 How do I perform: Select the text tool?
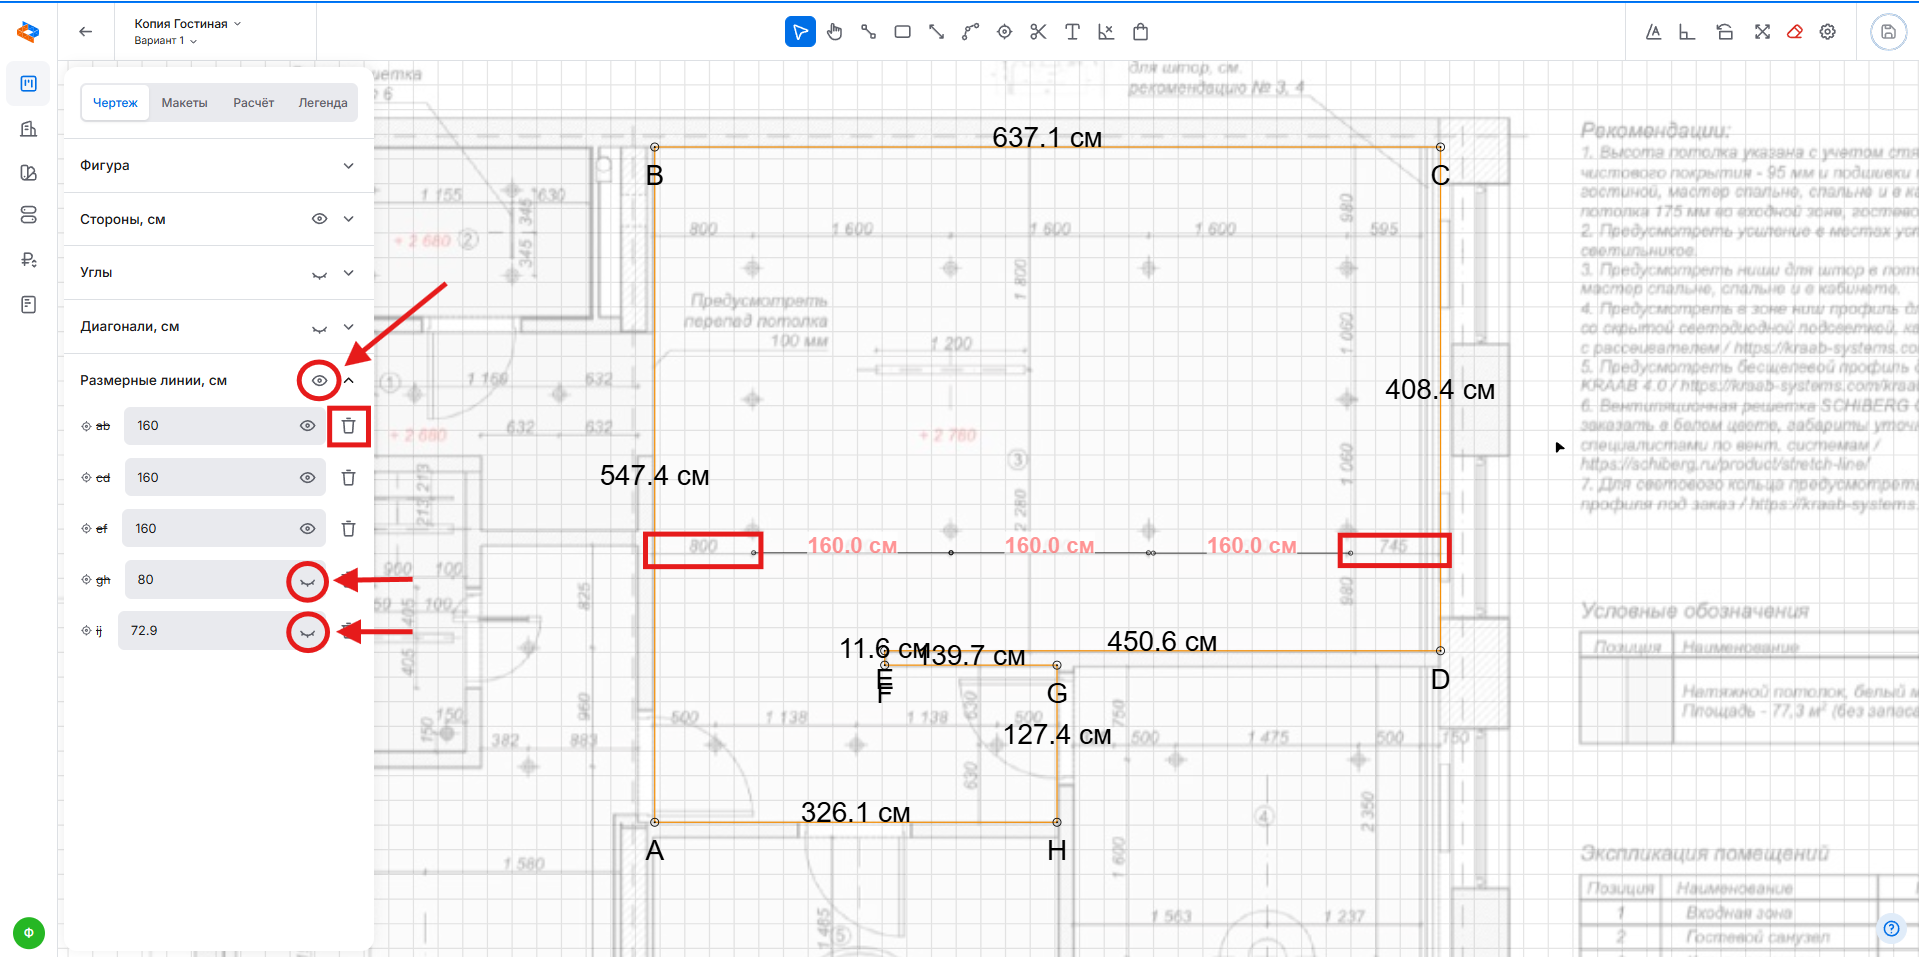pos(1072,32)
